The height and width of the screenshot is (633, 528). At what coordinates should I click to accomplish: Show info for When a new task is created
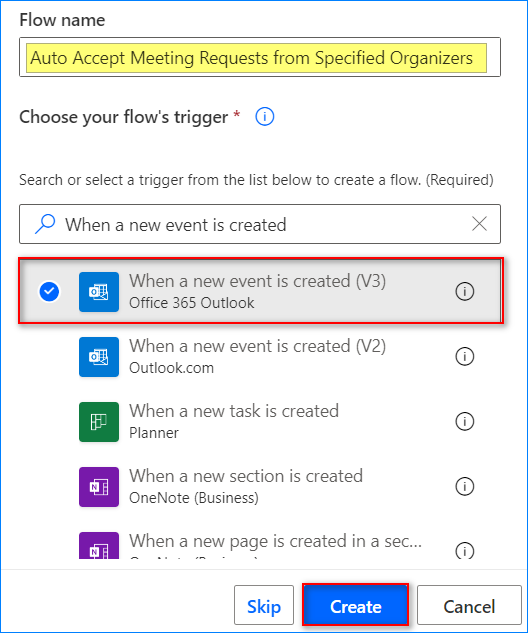coord(465,421)
